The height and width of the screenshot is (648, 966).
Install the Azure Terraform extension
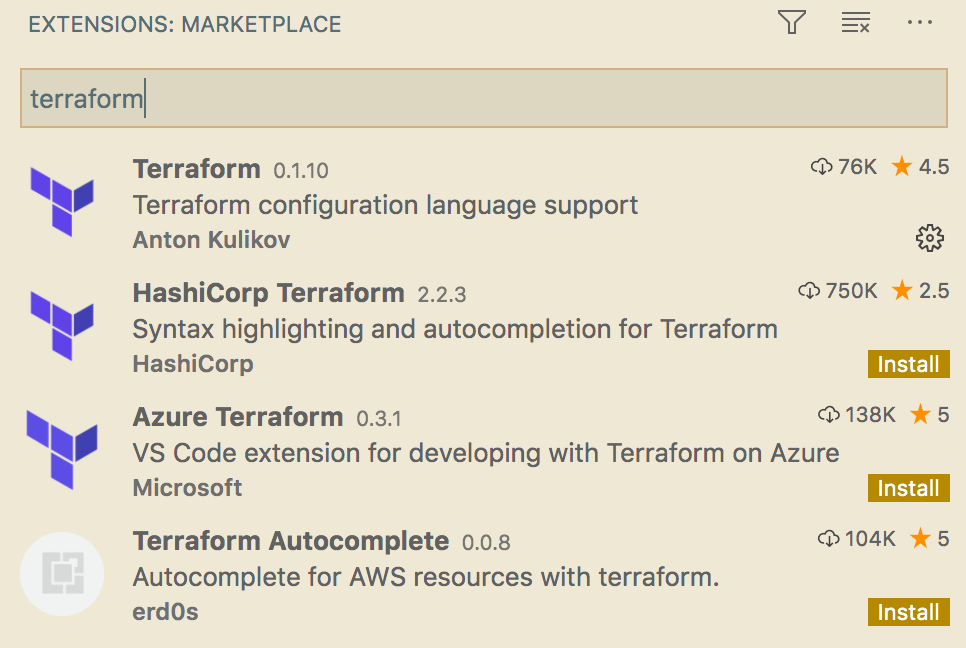click(x=908, y=489)
